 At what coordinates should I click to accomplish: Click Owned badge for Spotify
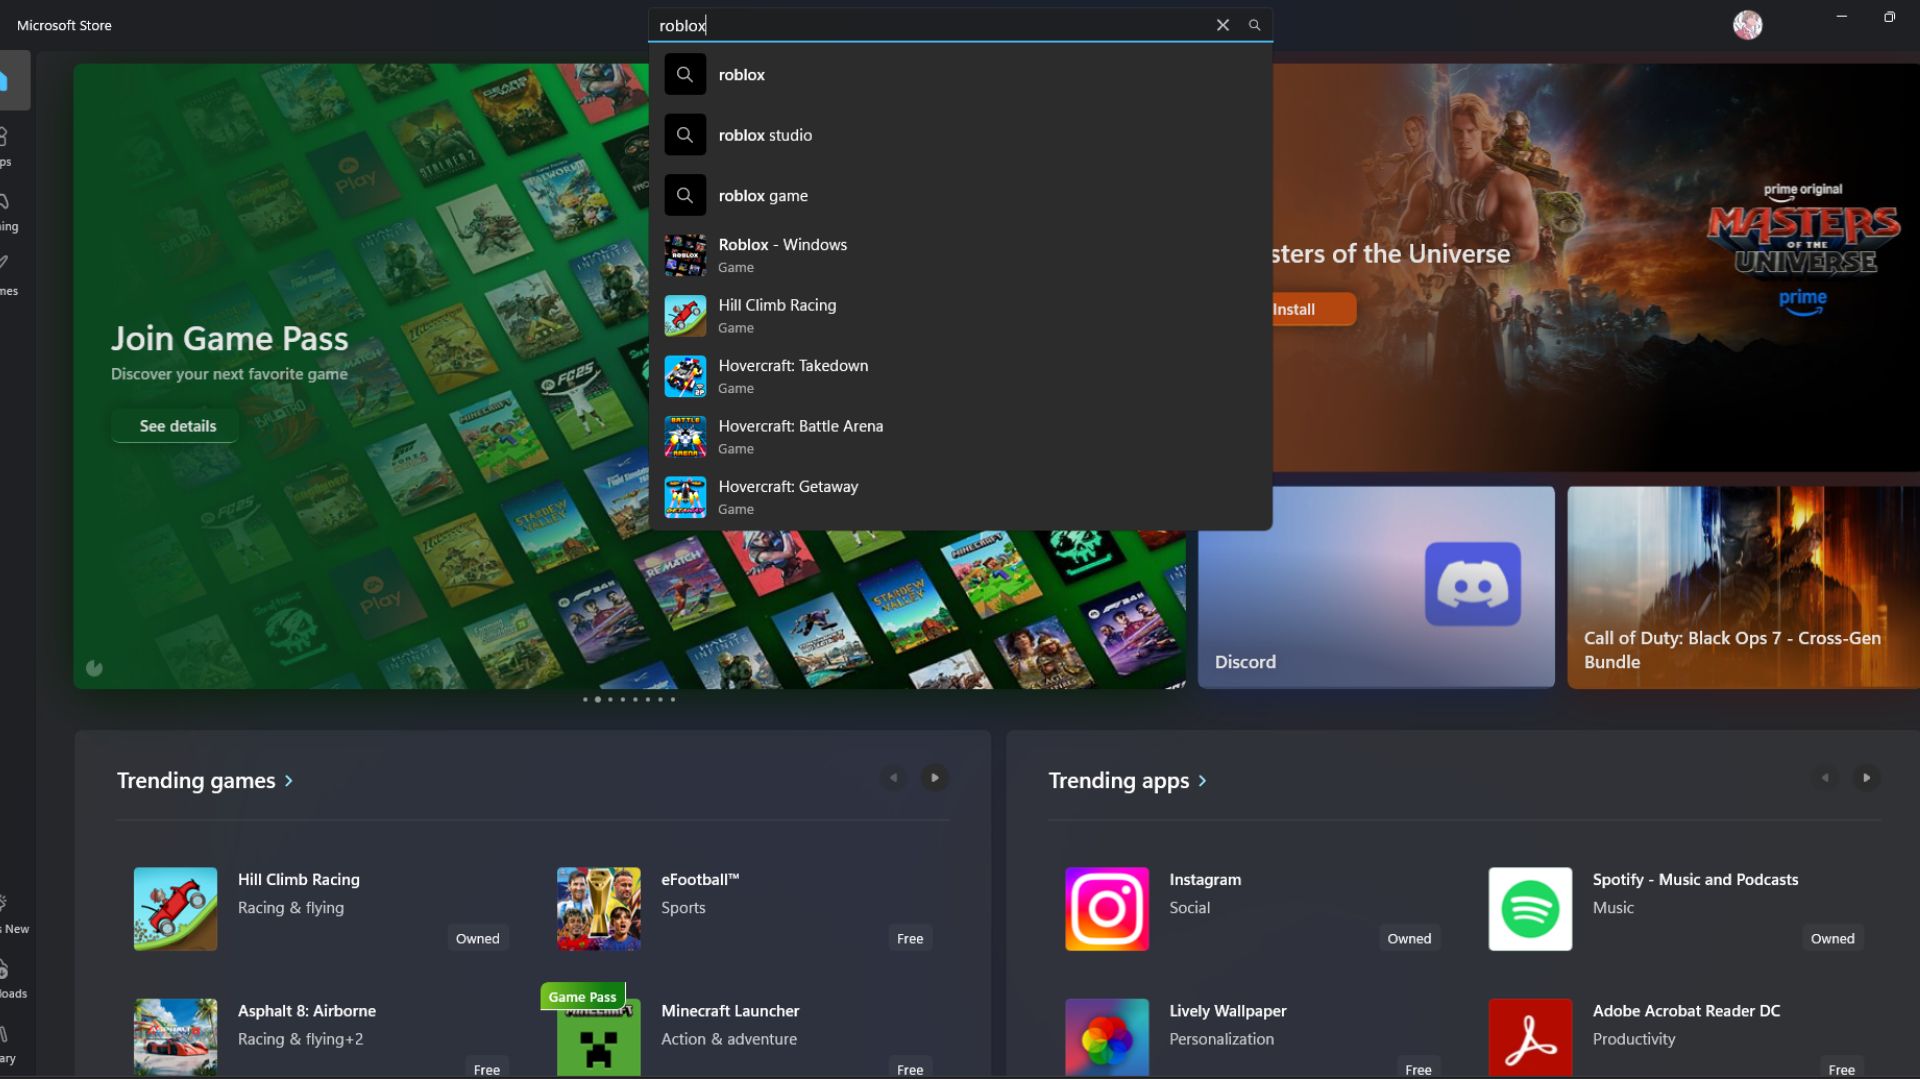[x=1832, y=938]
